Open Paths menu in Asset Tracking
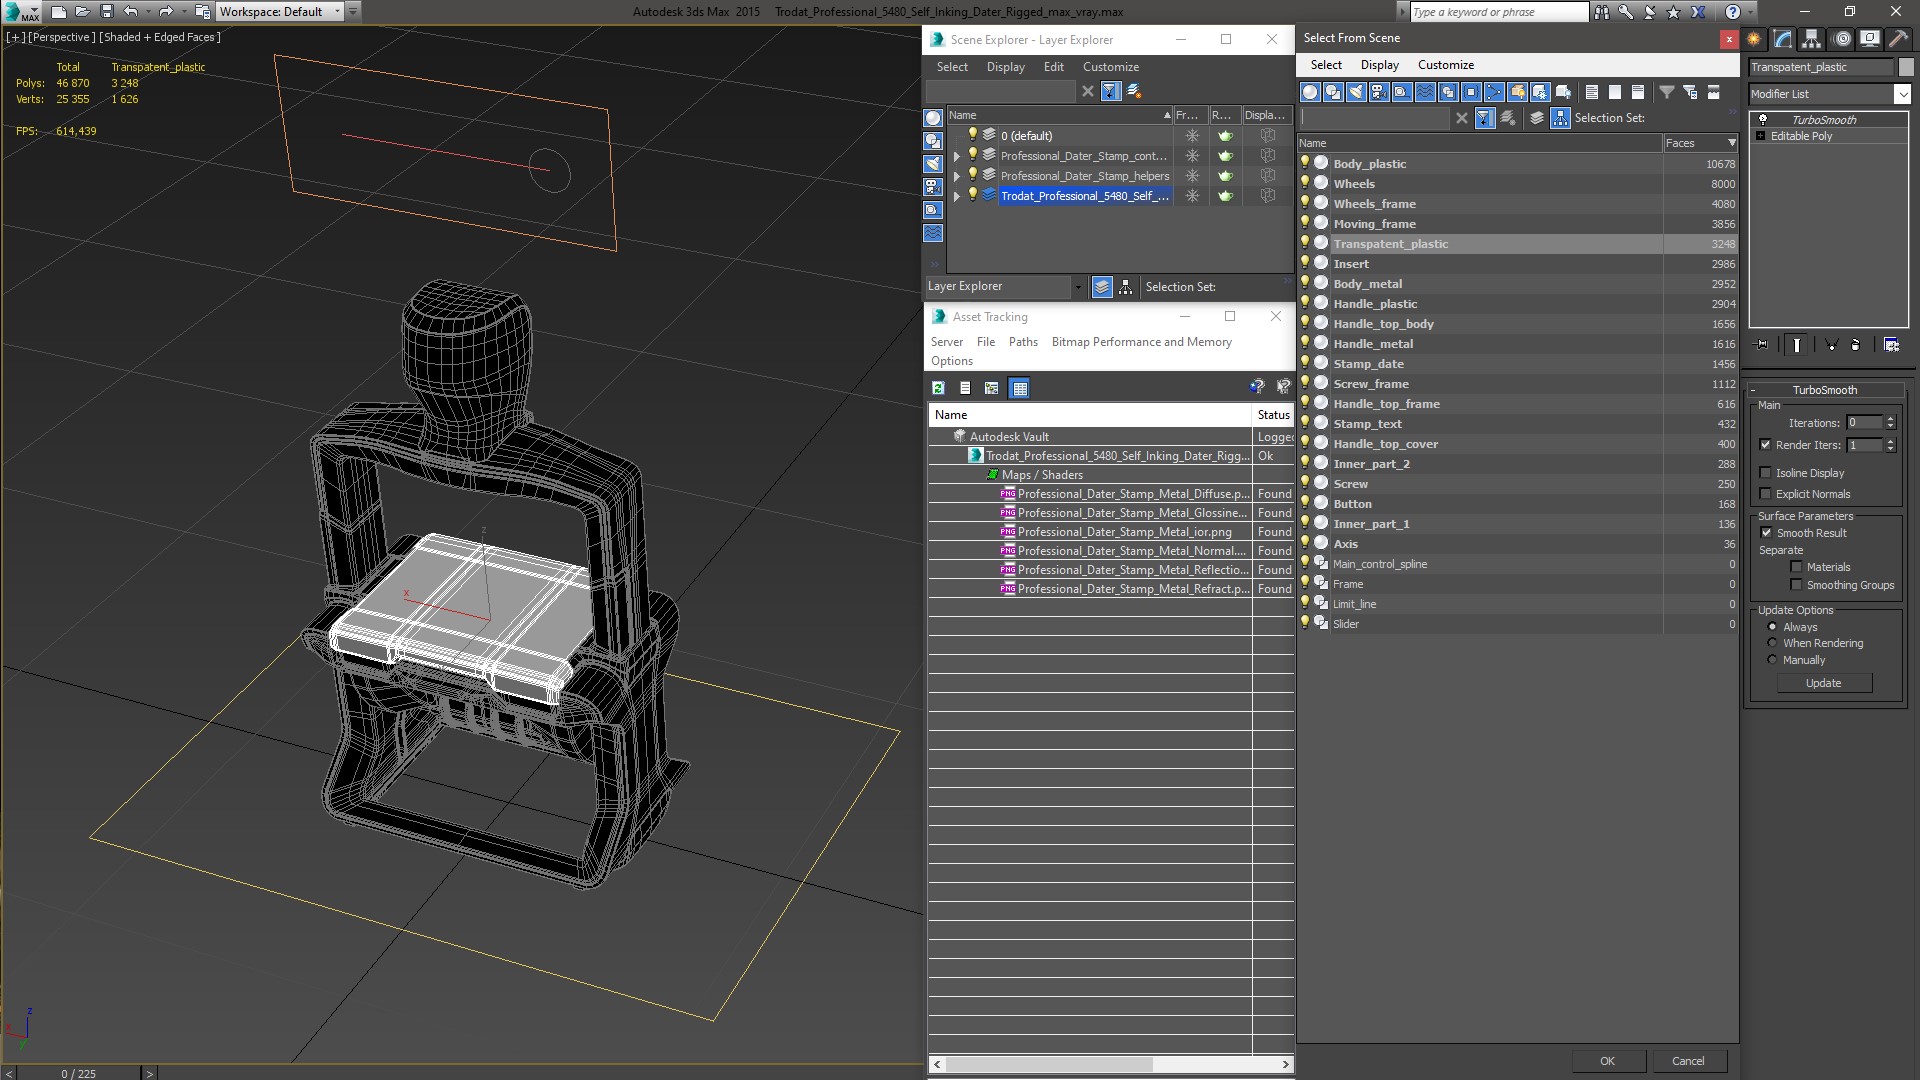The height and width of the screenshot is (1080, 1920). (1023, 342)
